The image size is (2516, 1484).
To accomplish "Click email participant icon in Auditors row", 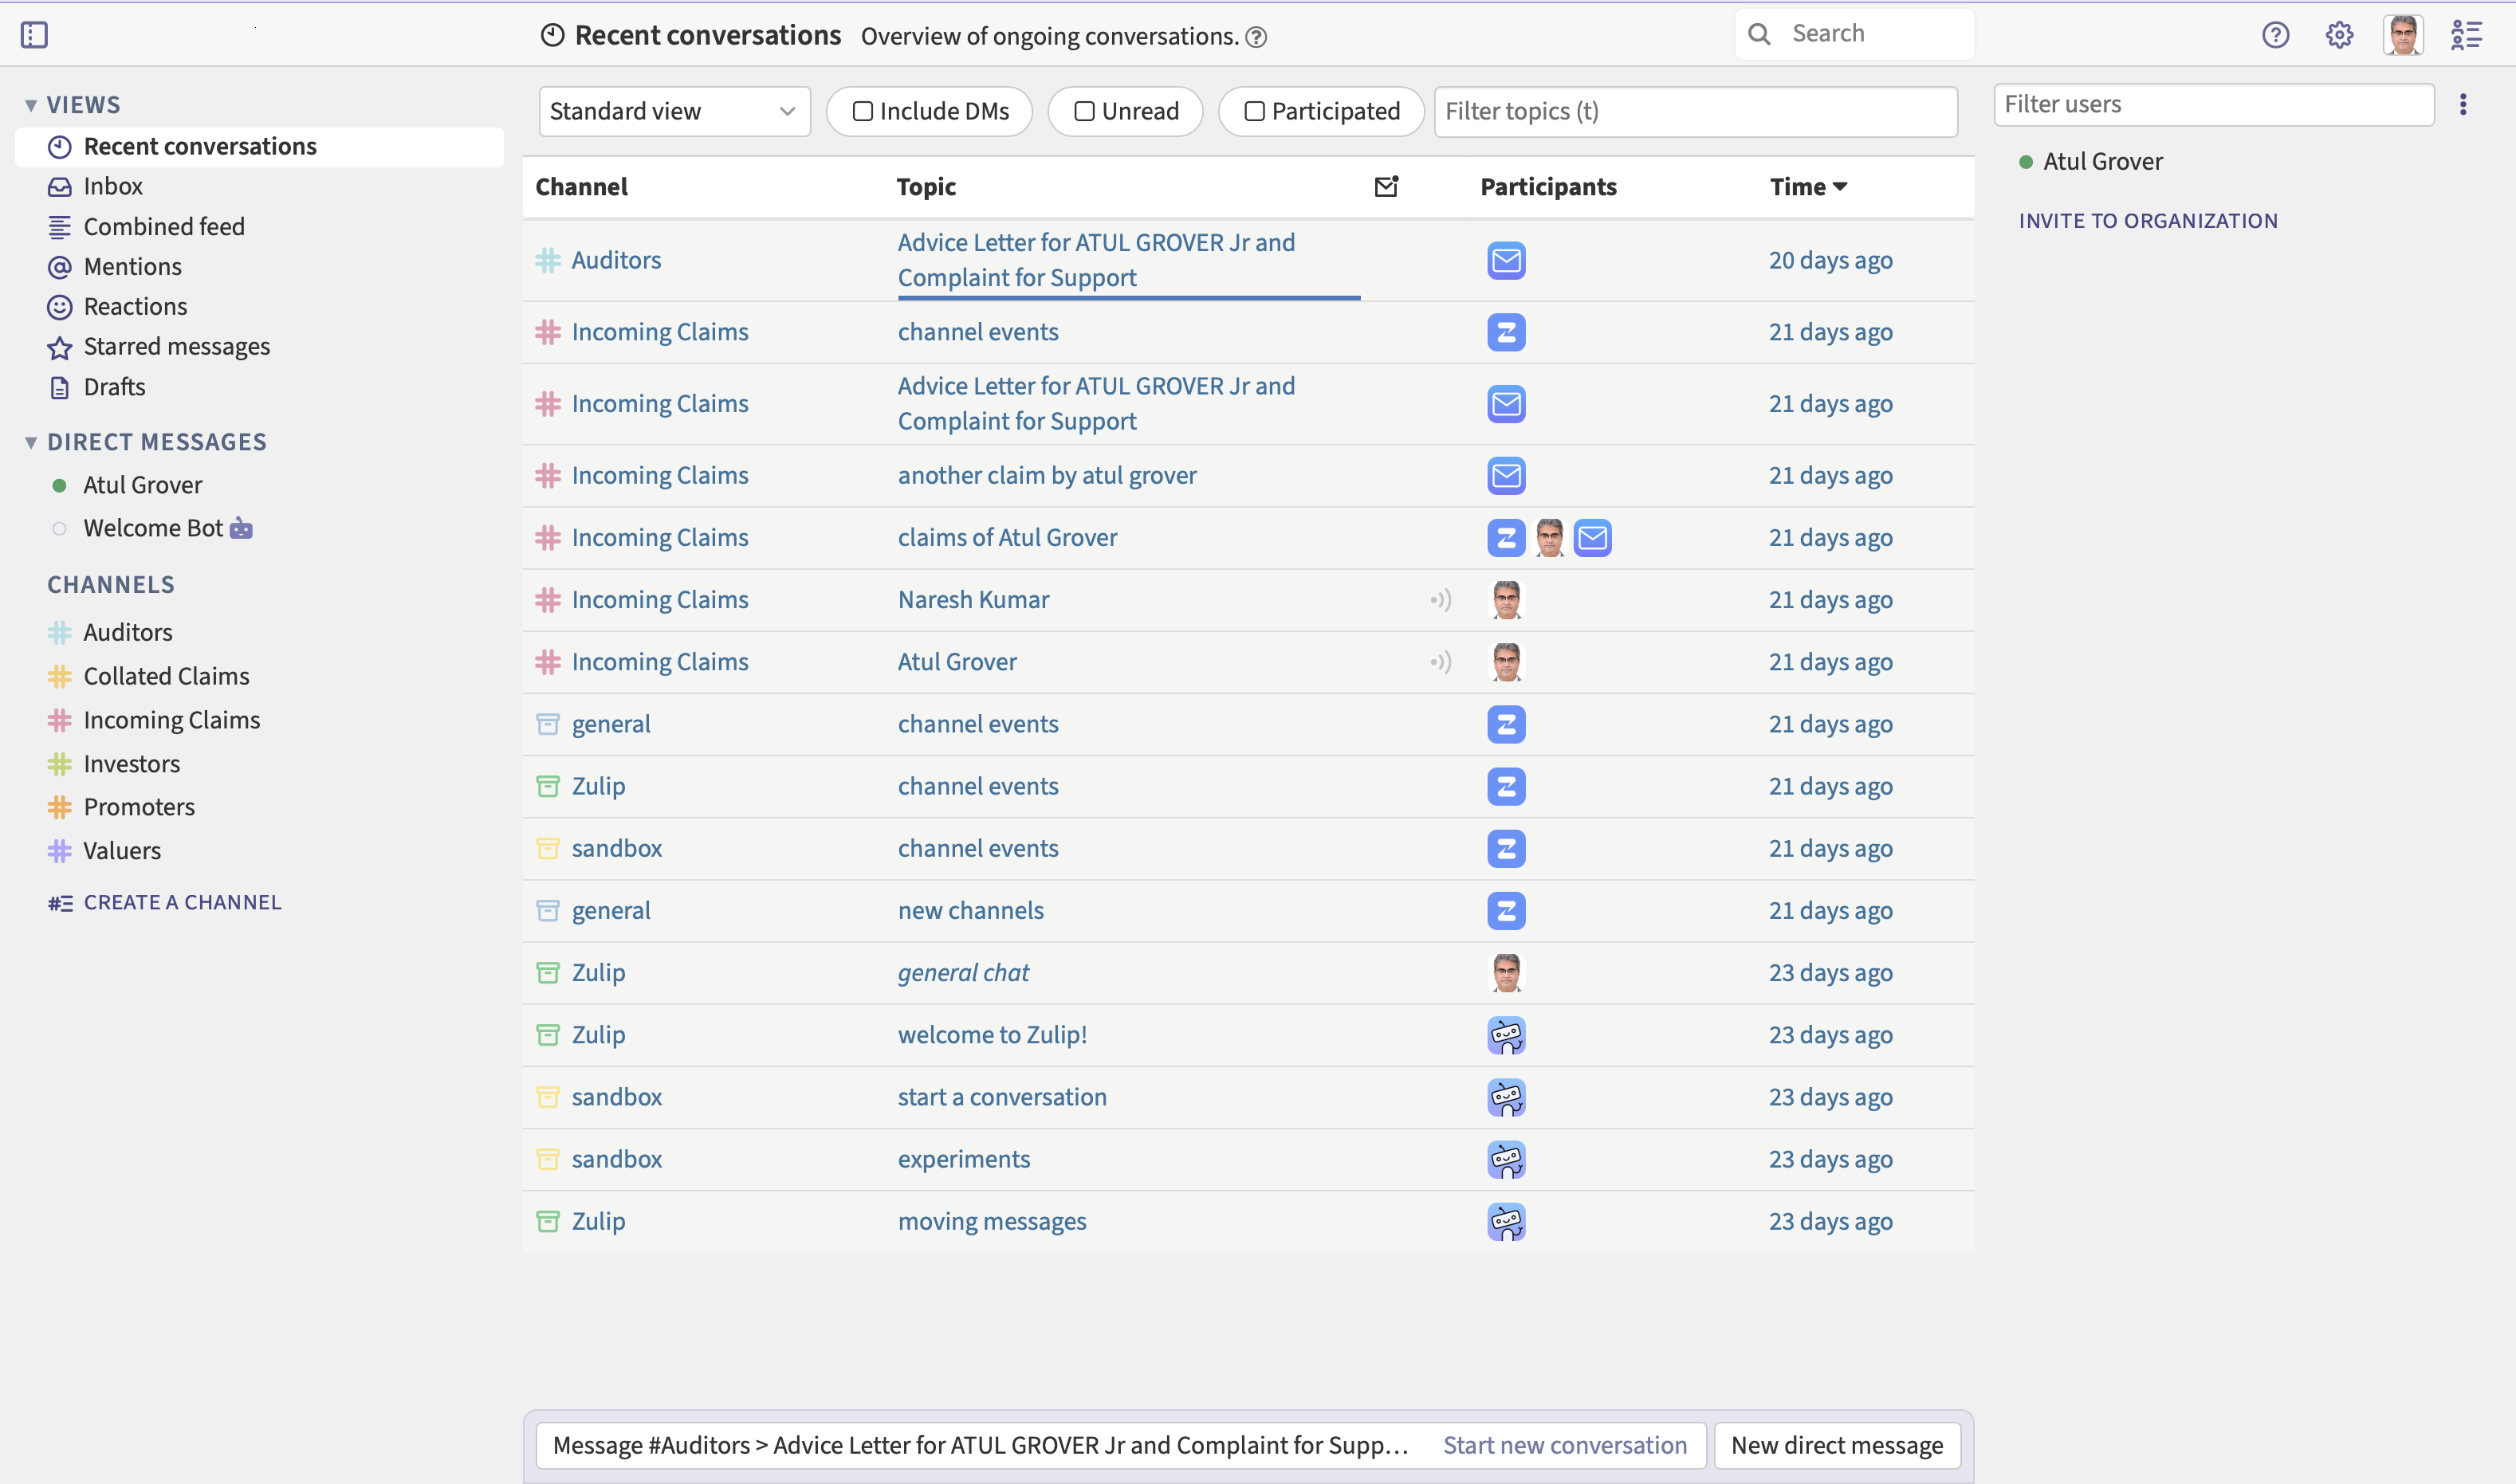I will (x=1506, y=260).
